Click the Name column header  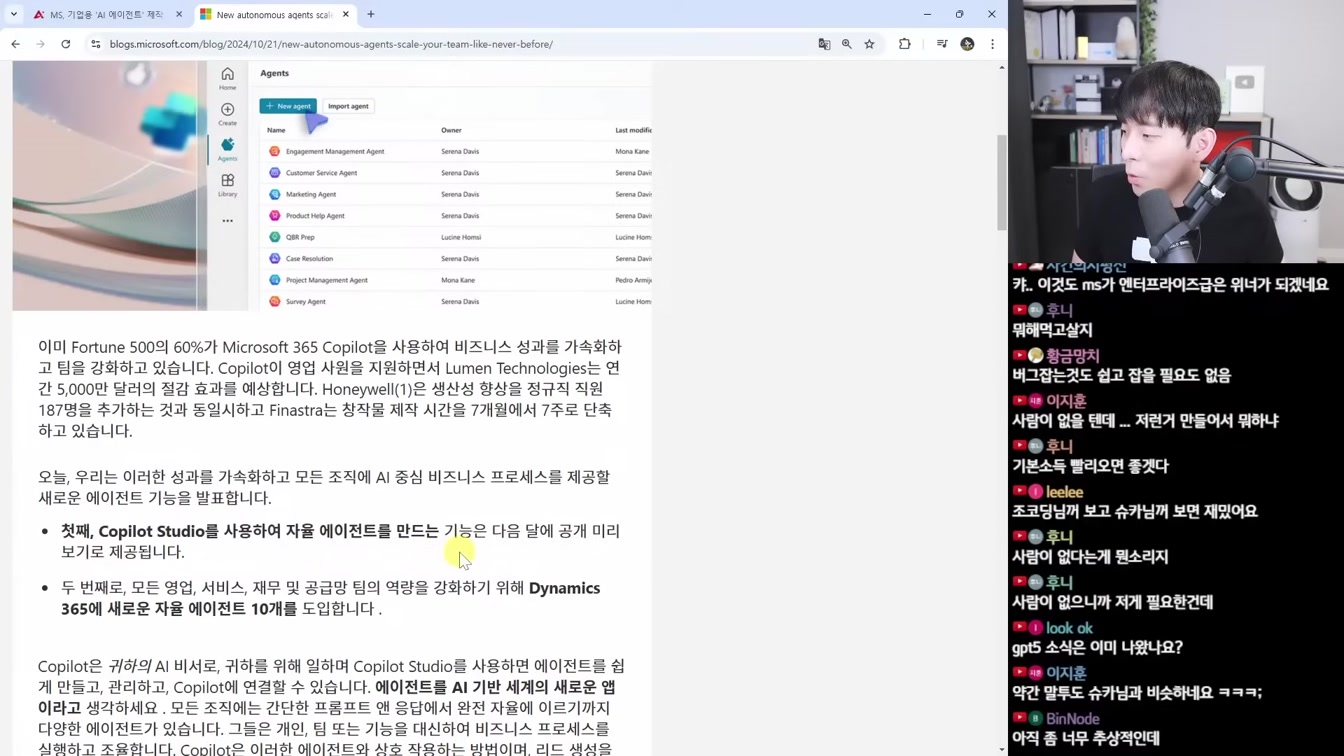(x=276, y=130)
